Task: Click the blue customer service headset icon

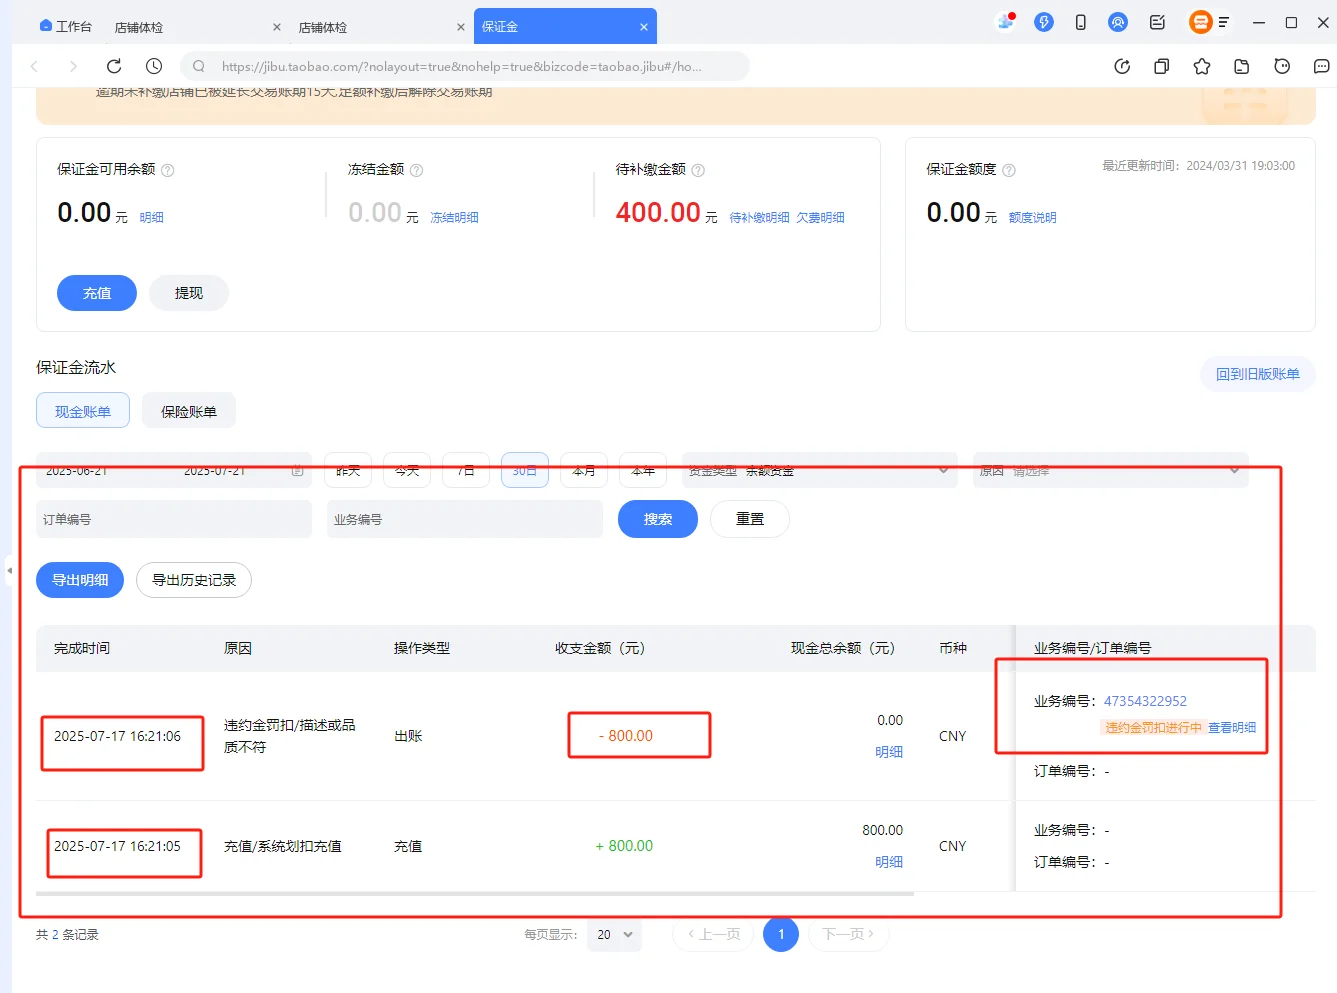Action: pyautogui.click(x=1118, y=22)
